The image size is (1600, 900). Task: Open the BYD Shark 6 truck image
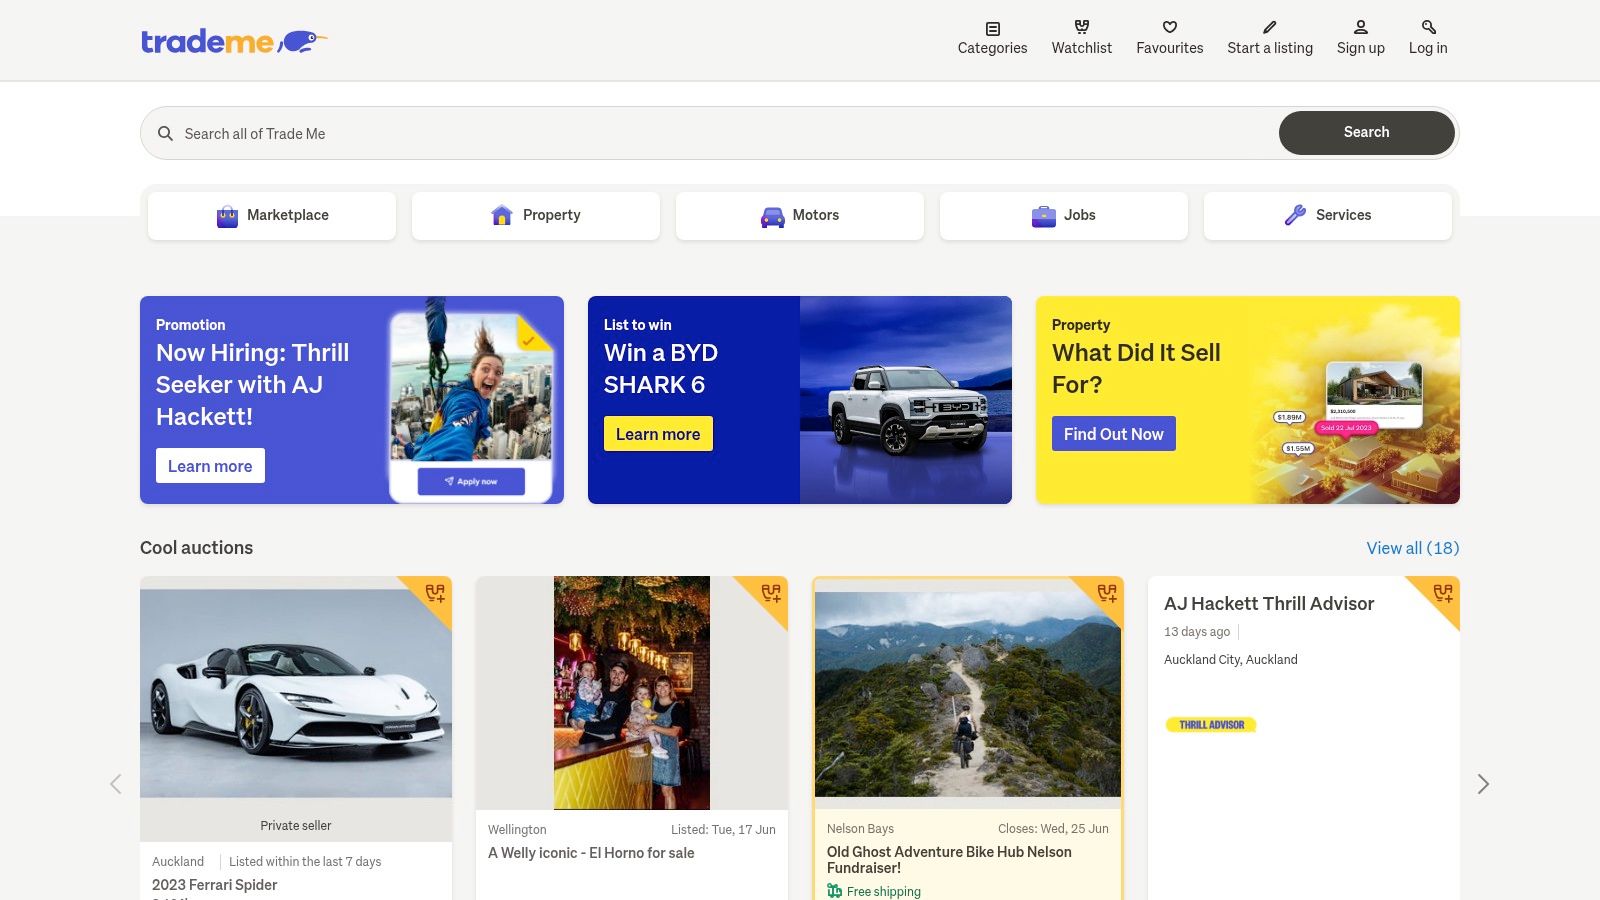(x=906, y=400)
